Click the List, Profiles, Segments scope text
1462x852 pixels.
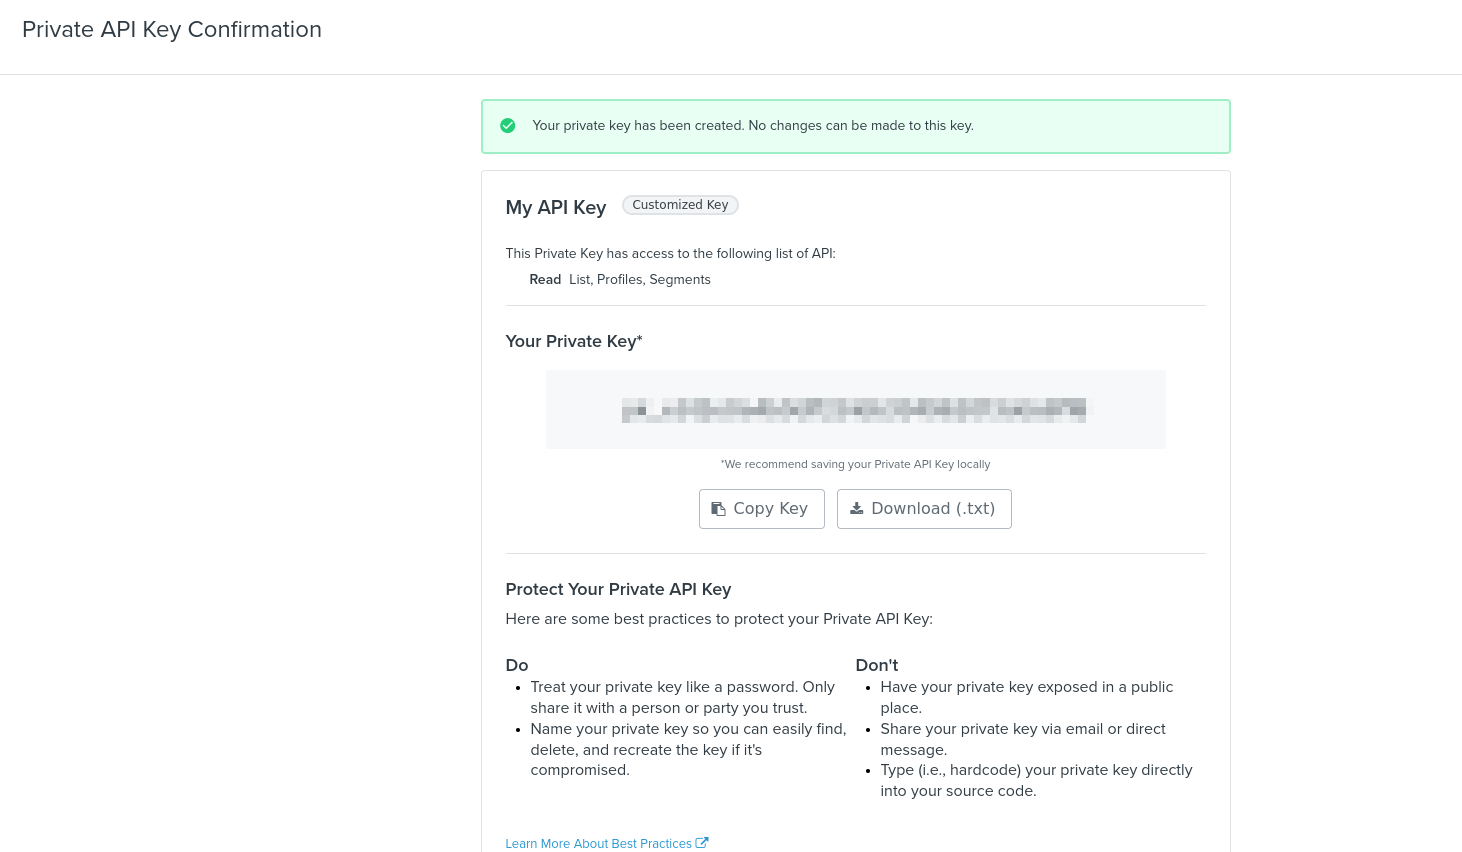click(x=640, y=280)
